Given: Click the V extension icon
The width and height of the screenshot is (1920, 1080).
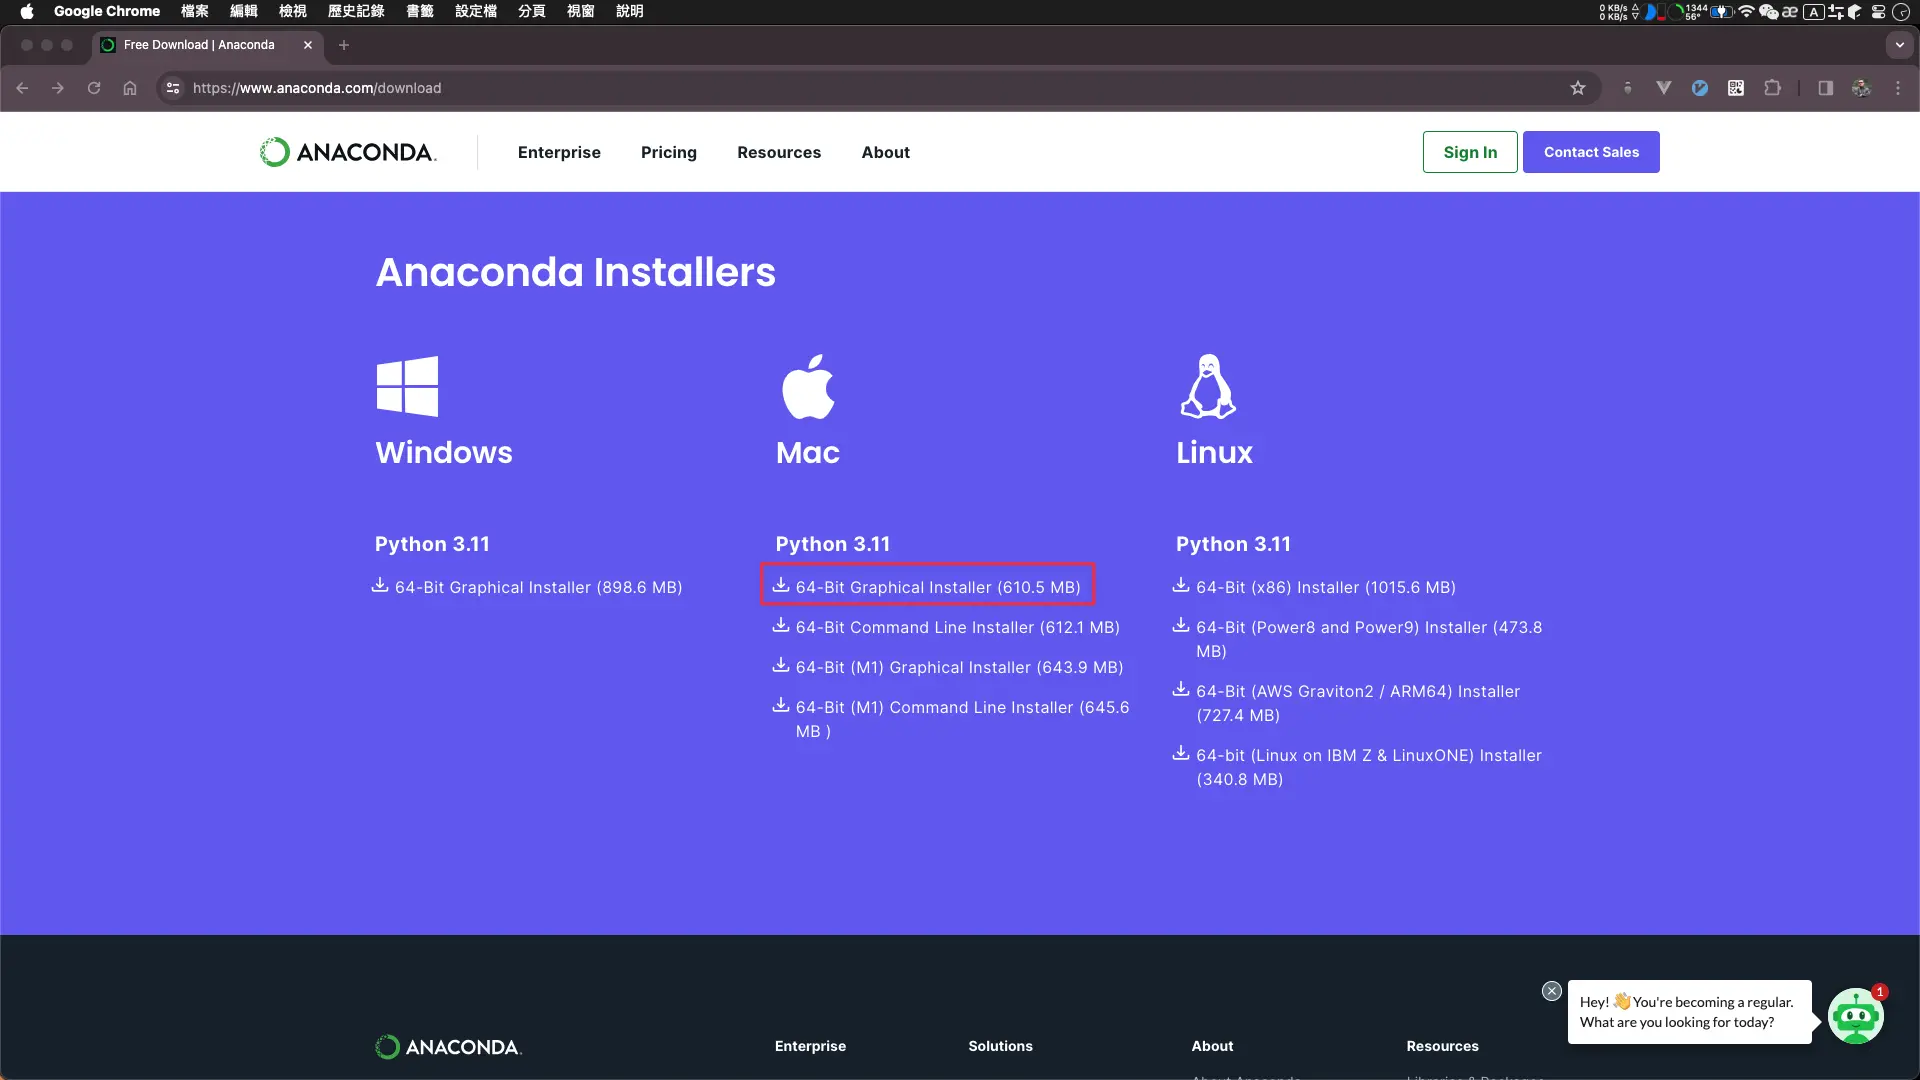Looking at the screenshot, I should click(1664, 88).
